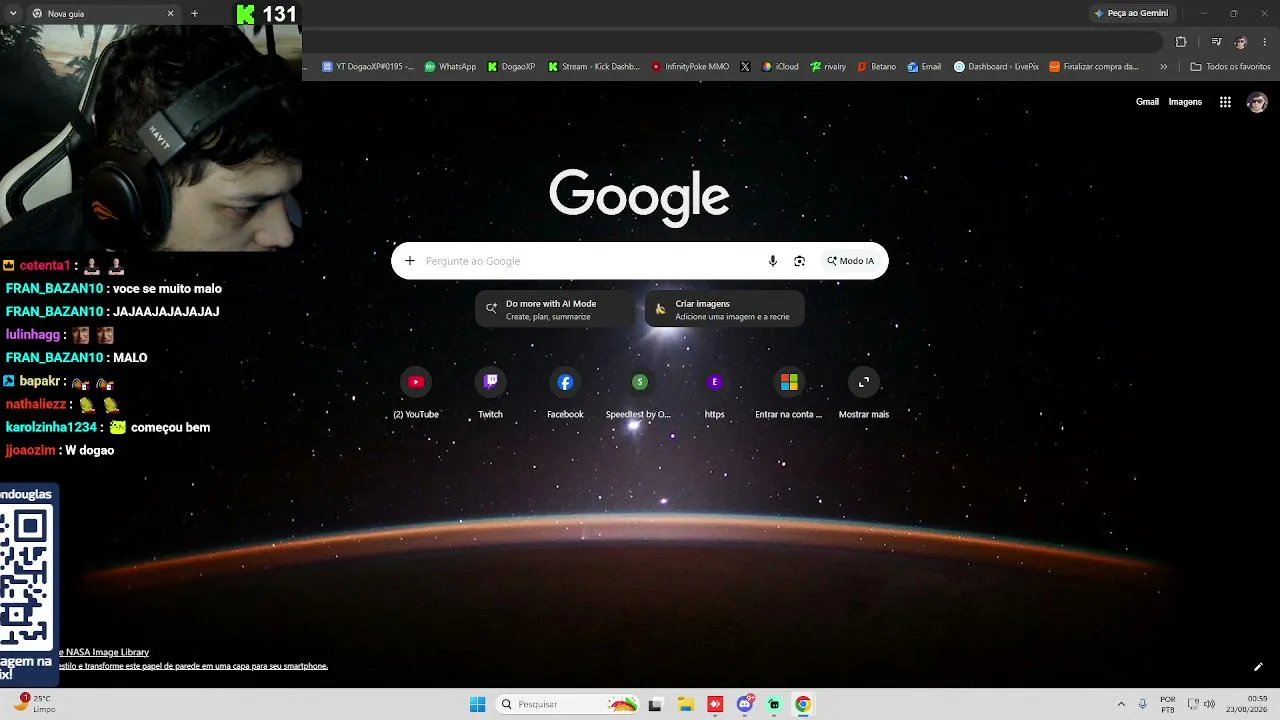
Task: Click the customize page pencil icon
Action: [1258, 667]
